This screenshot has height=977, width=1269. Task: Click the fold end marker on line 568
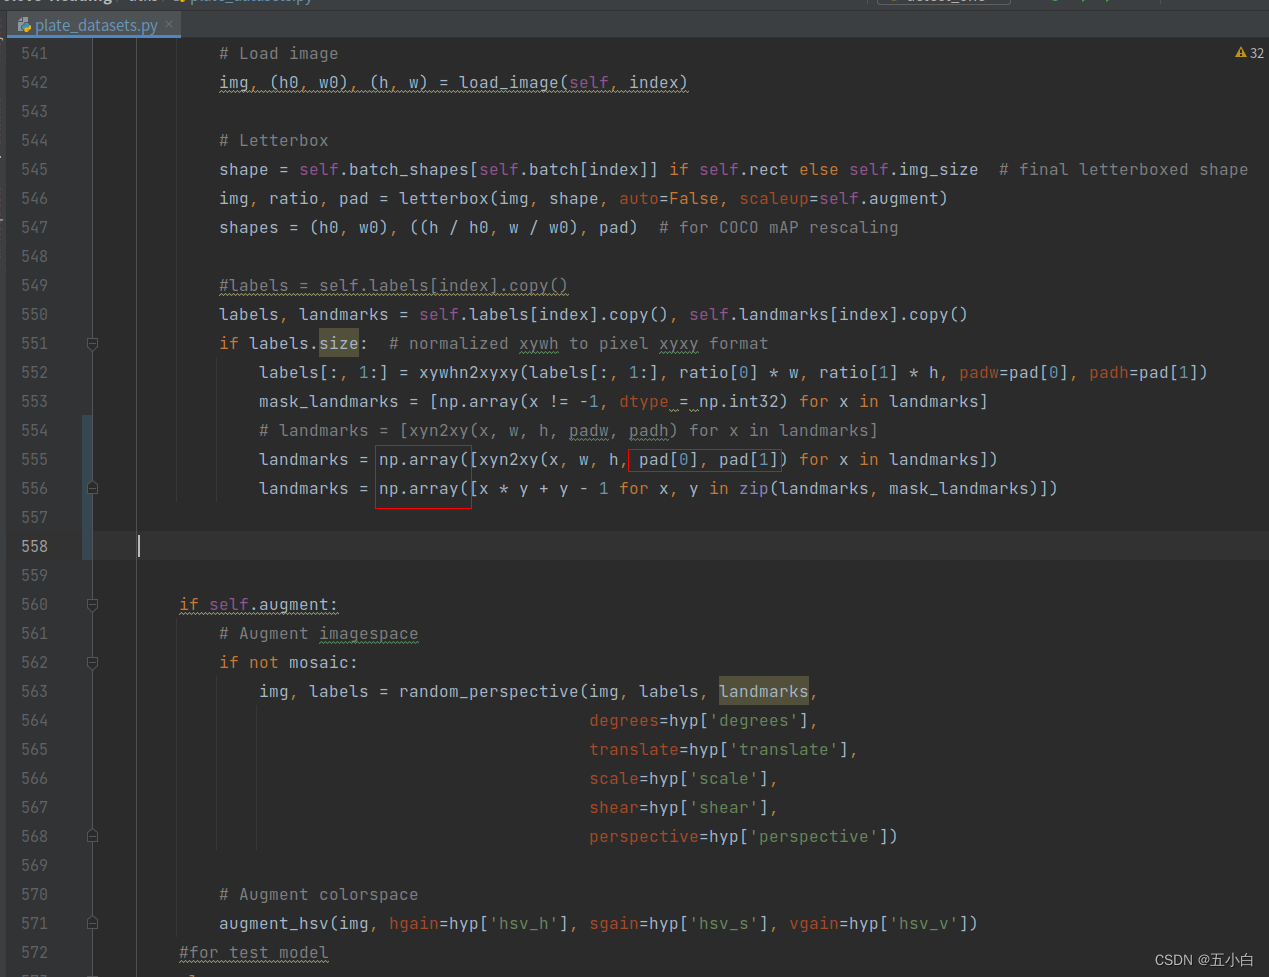(92, 836)
